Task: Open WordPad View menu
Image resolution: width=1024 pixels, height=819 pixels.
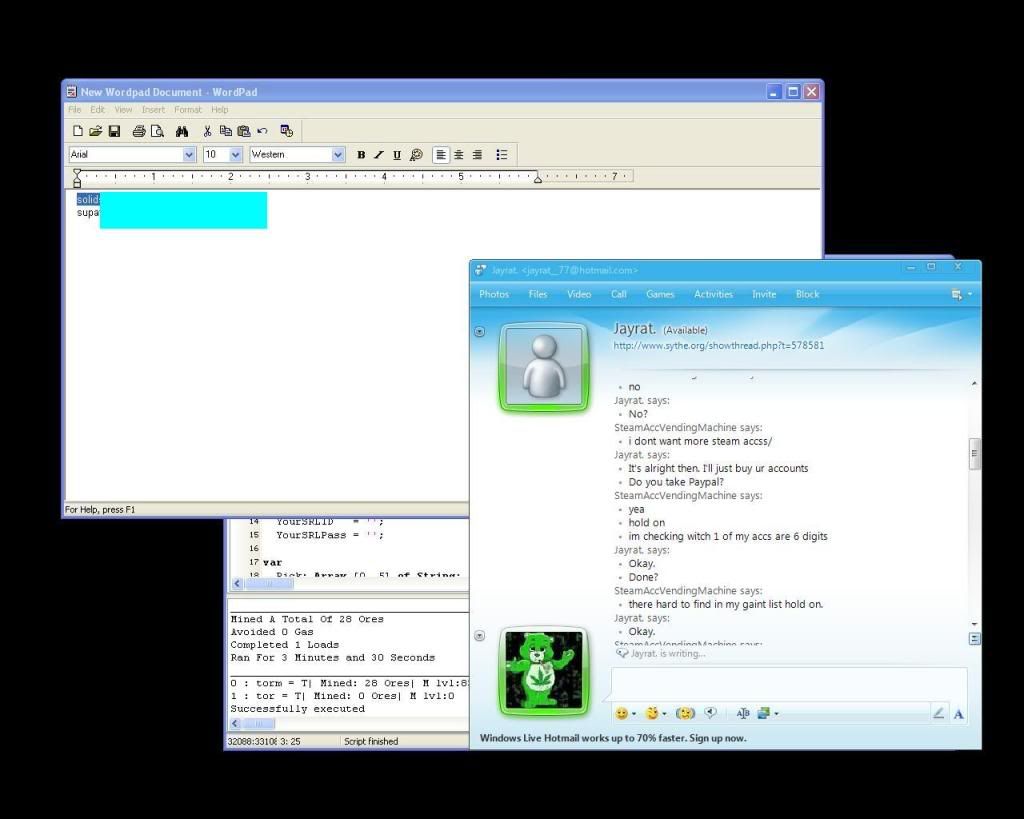Action: [123, 110]
